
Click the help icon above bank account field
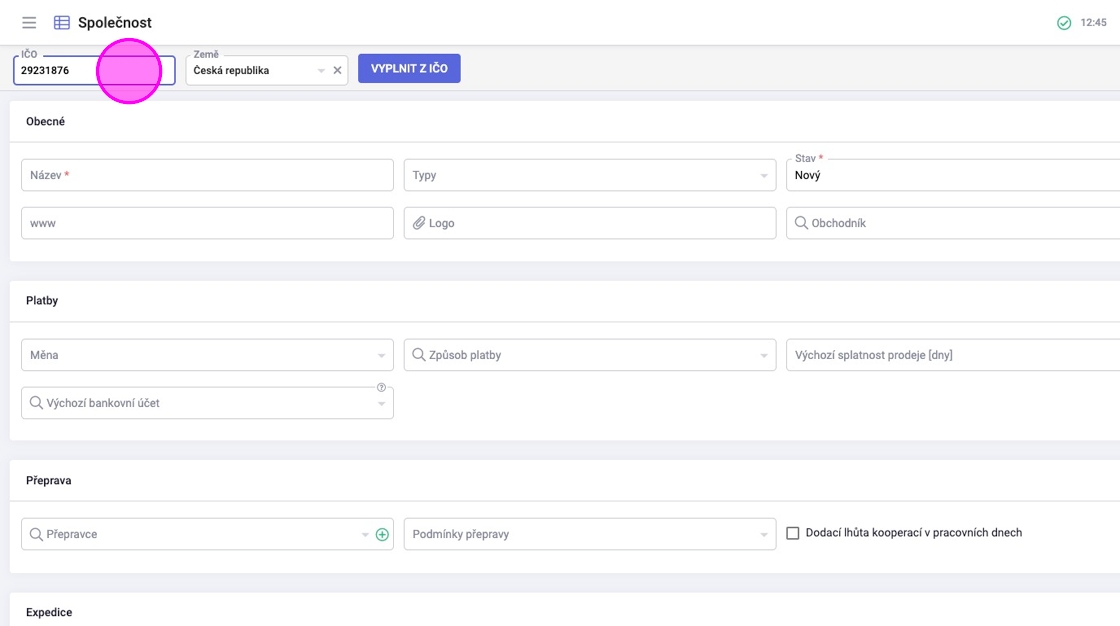click(381, 388)
